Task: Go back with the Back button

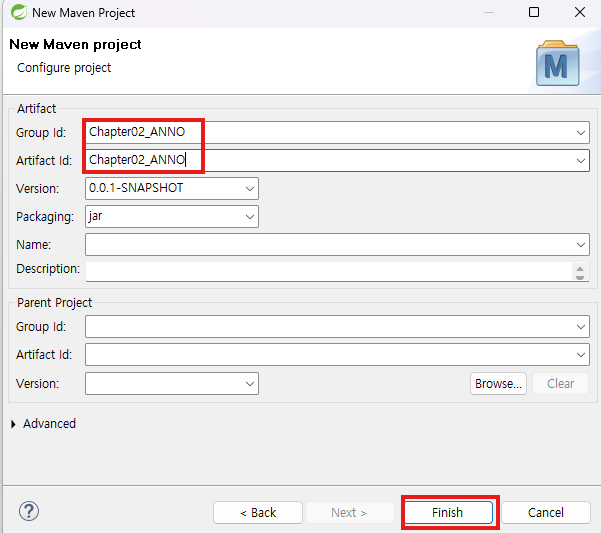Action: [x=258, y=512]
